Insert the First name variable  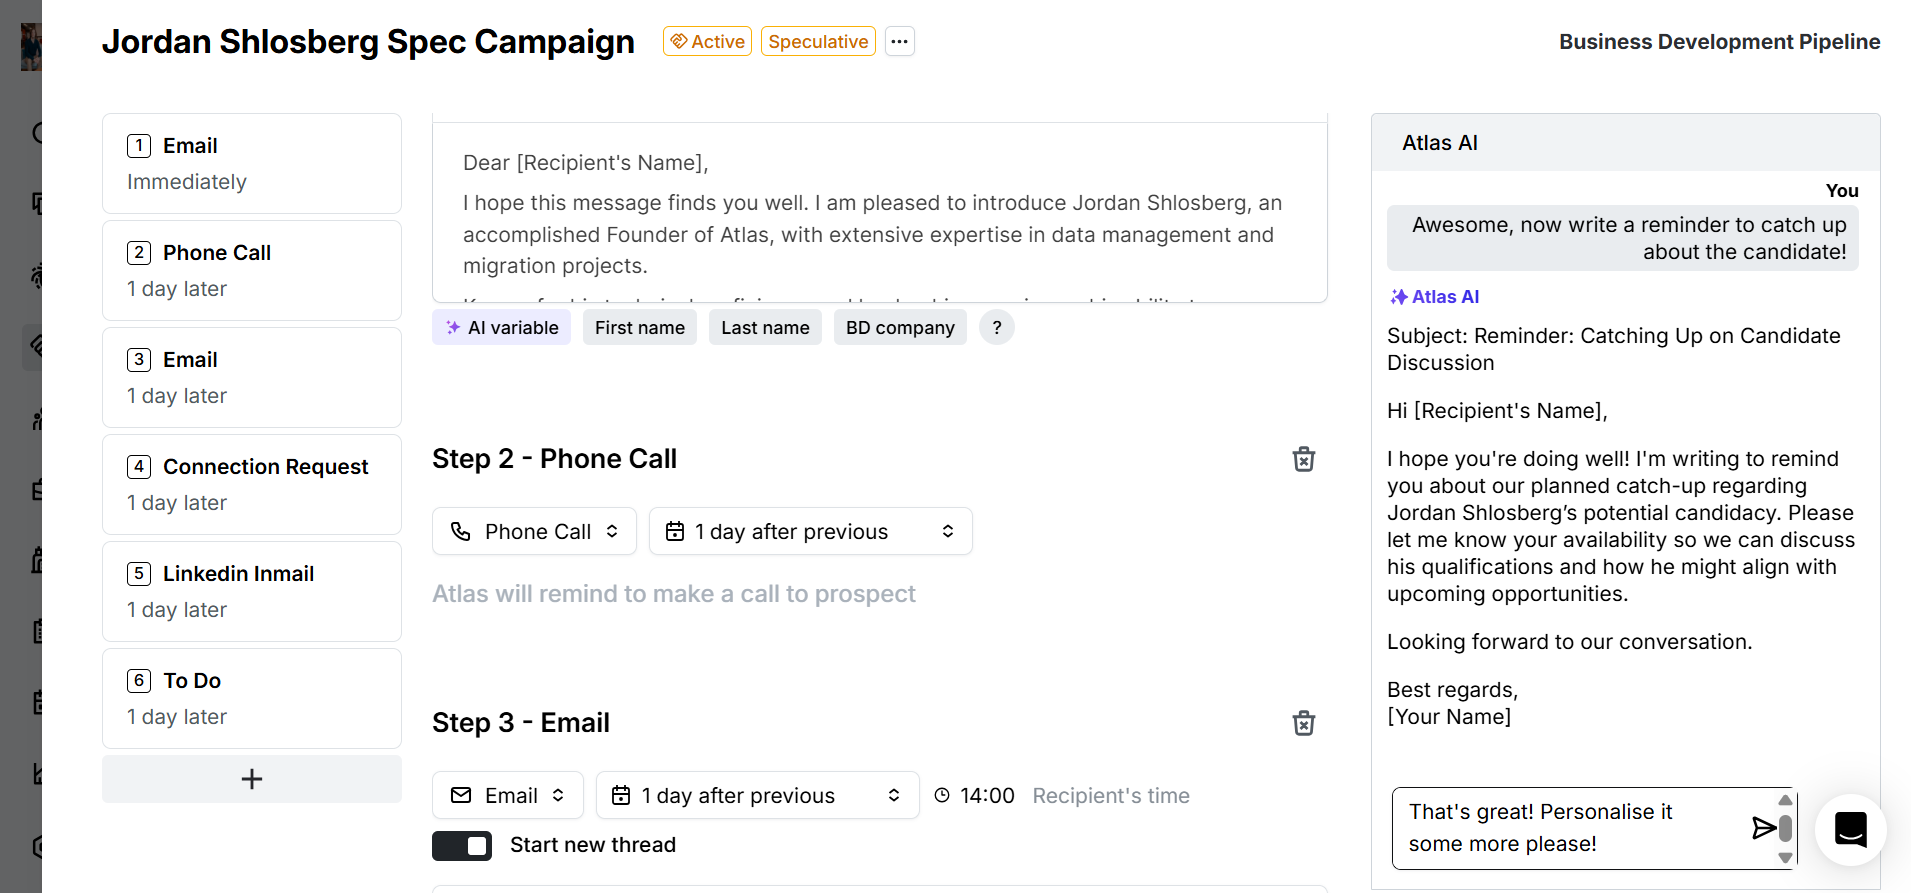click(640, 328)
